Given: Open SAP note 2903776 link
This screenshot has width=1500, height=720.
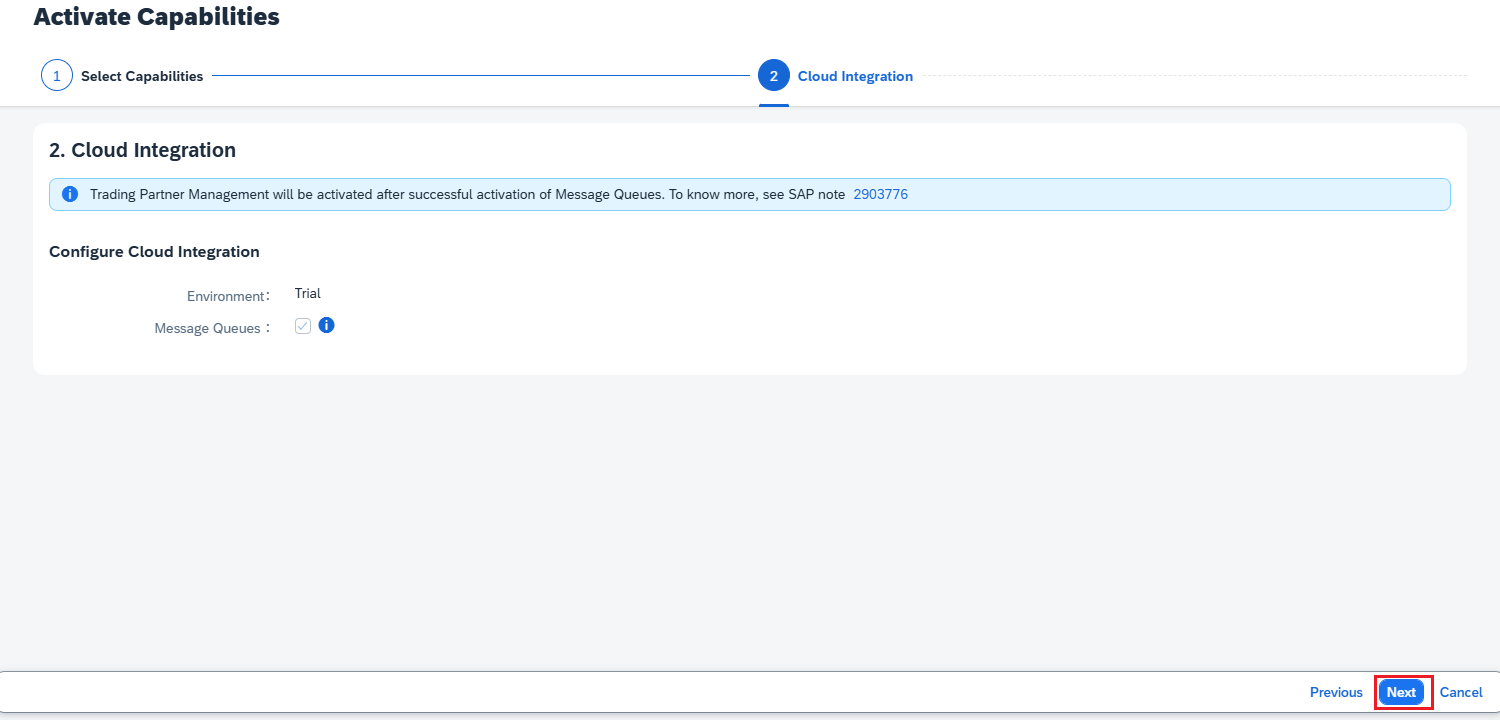Looking at the screenshot, I should point(880,194).
